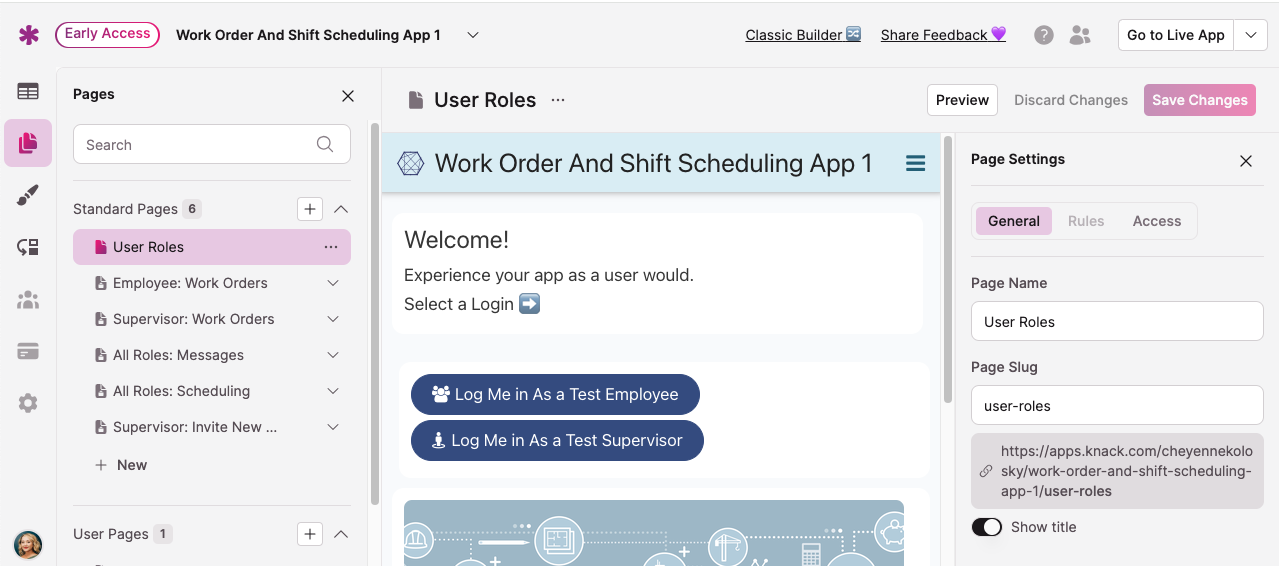Open the Classic Builder link
Screen dimensions: 1279x566
point(803,35)
